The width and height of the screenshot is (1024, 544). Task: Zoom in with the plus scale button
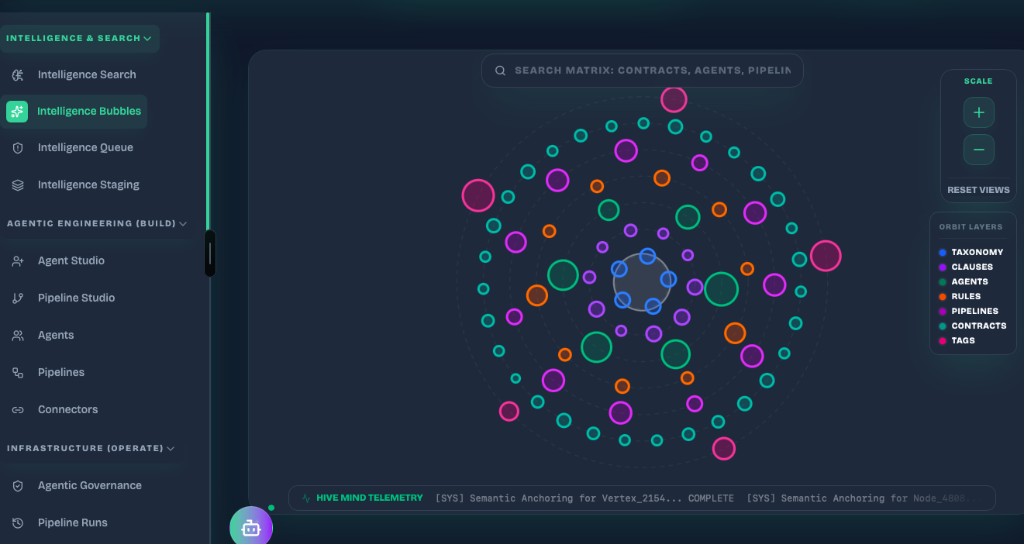tap(979, 112)
